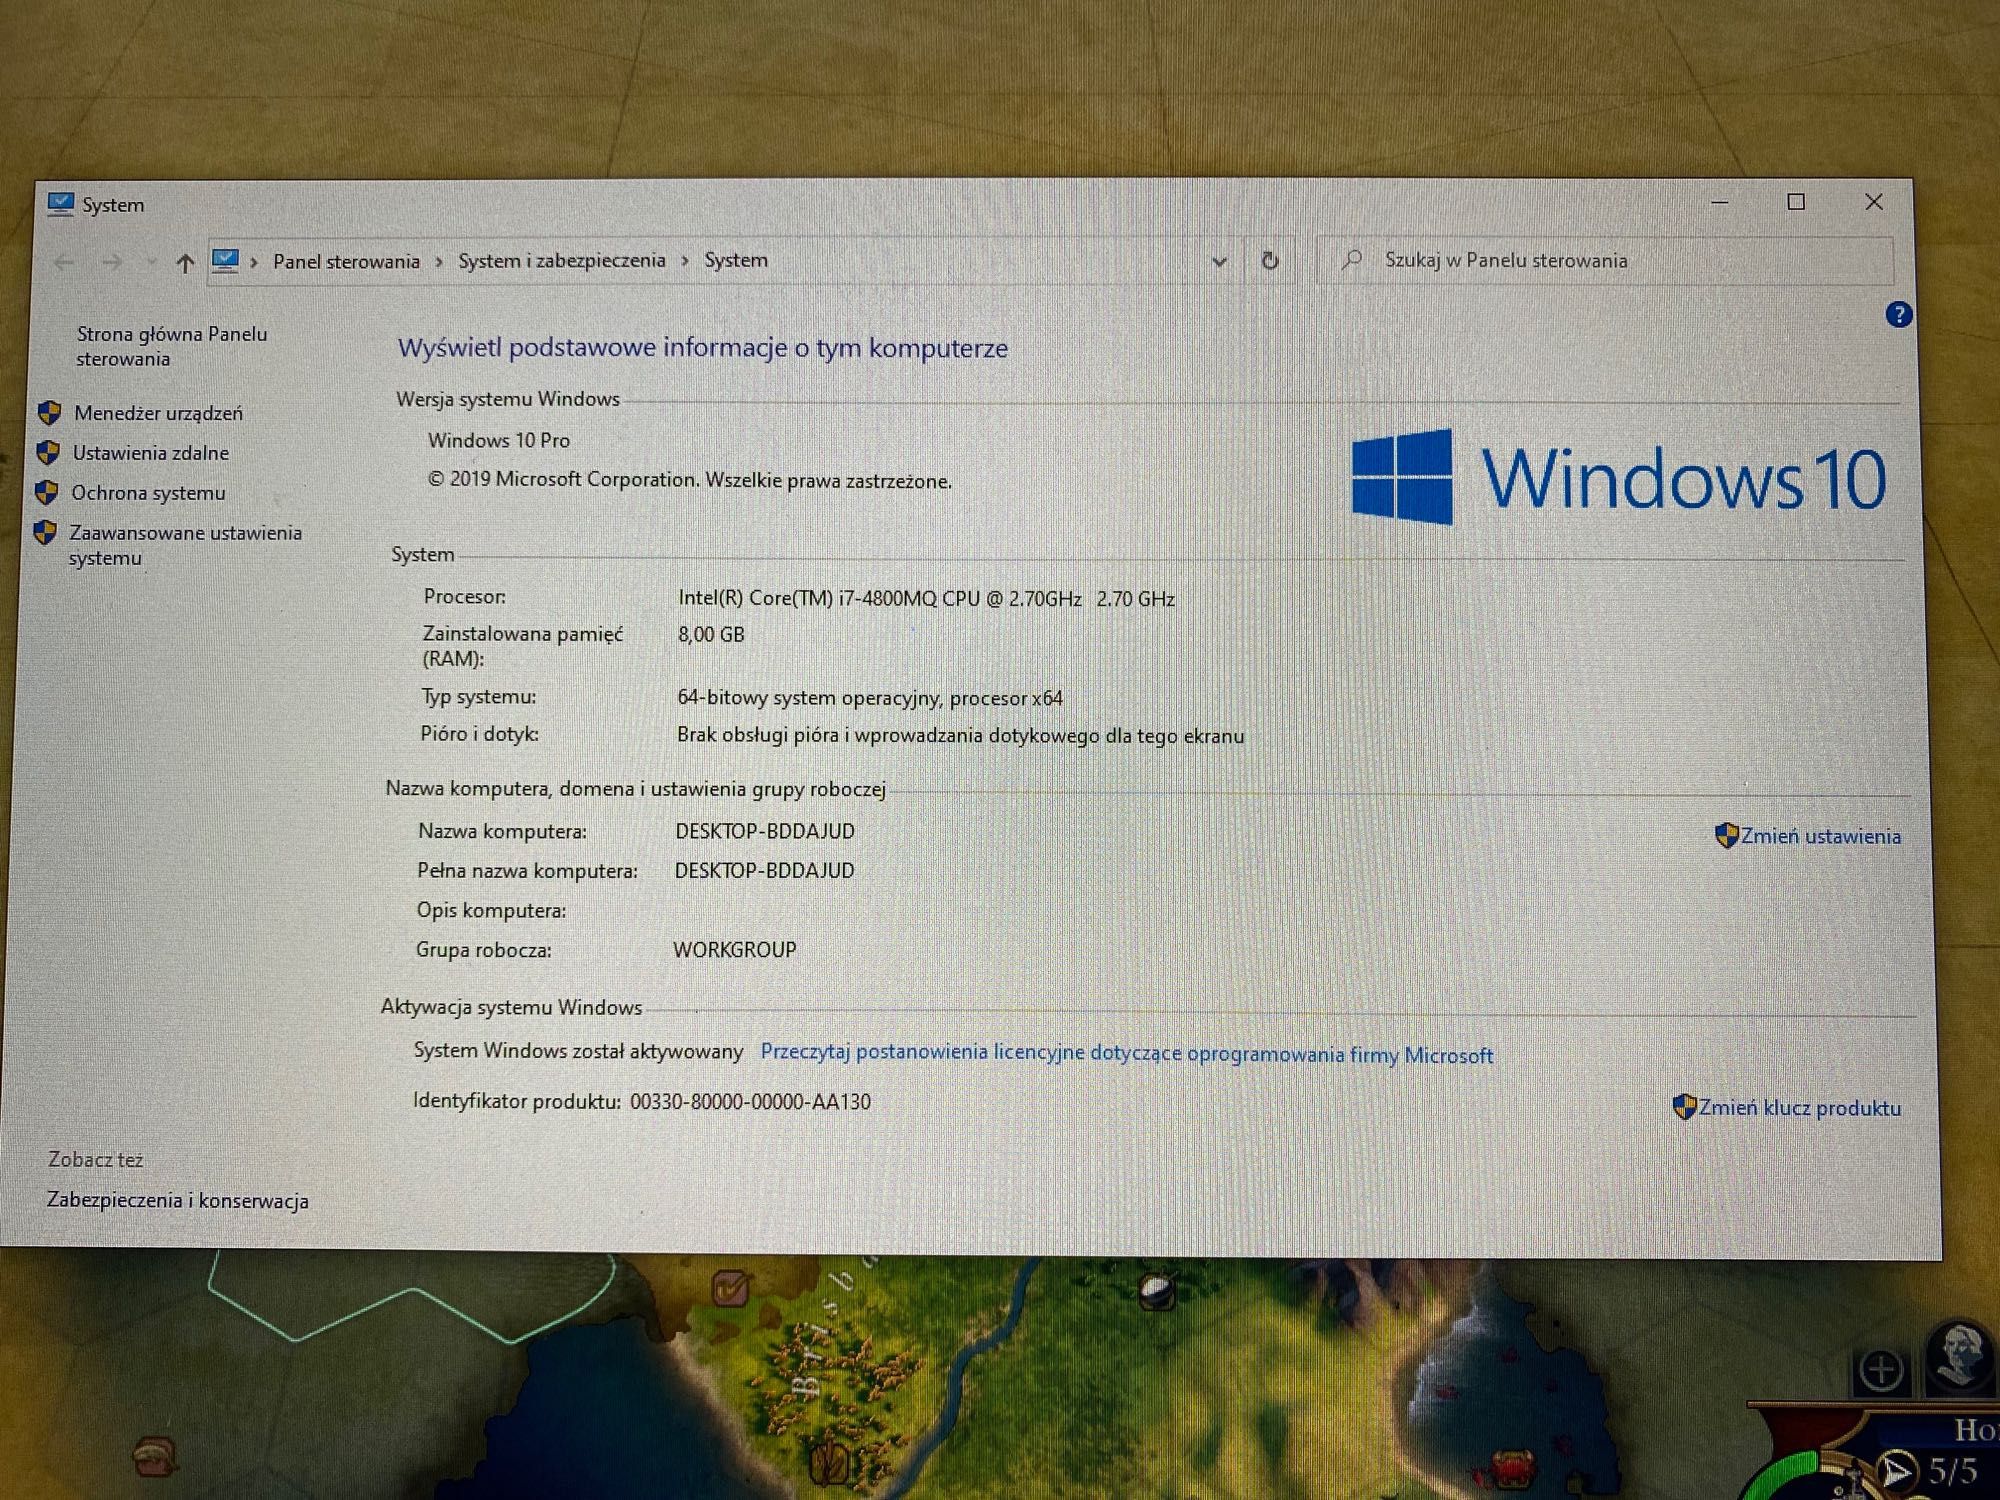Focus the Szukaj w Panelu sterowania field

[1606, 261]
